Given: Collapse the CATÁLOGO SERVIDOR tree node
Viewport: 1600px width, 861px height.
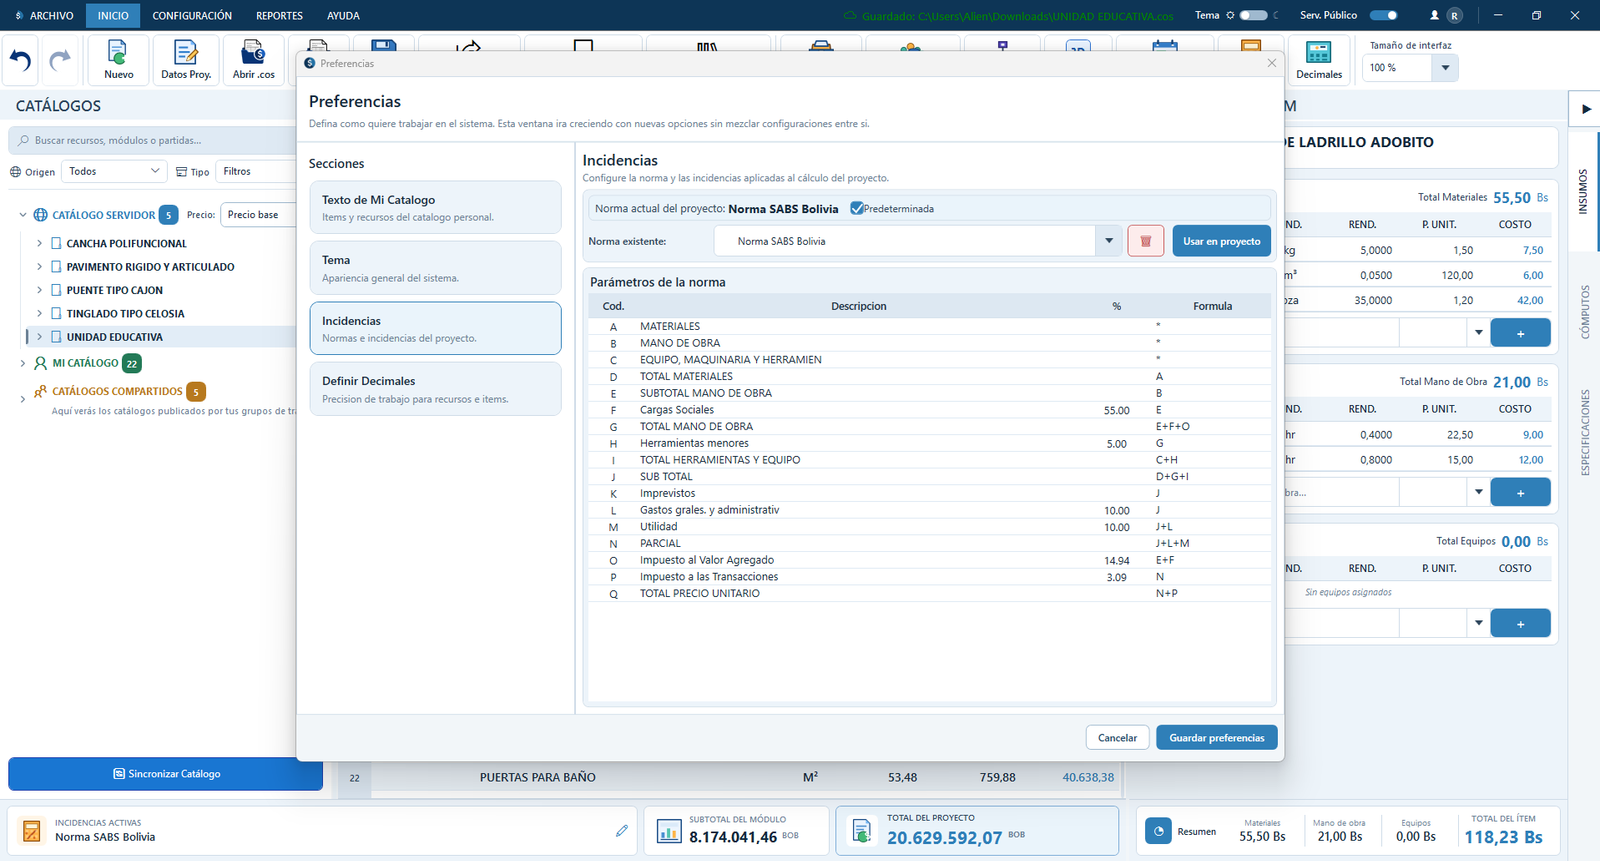Looking at the screenshot, I should [23, 215].
